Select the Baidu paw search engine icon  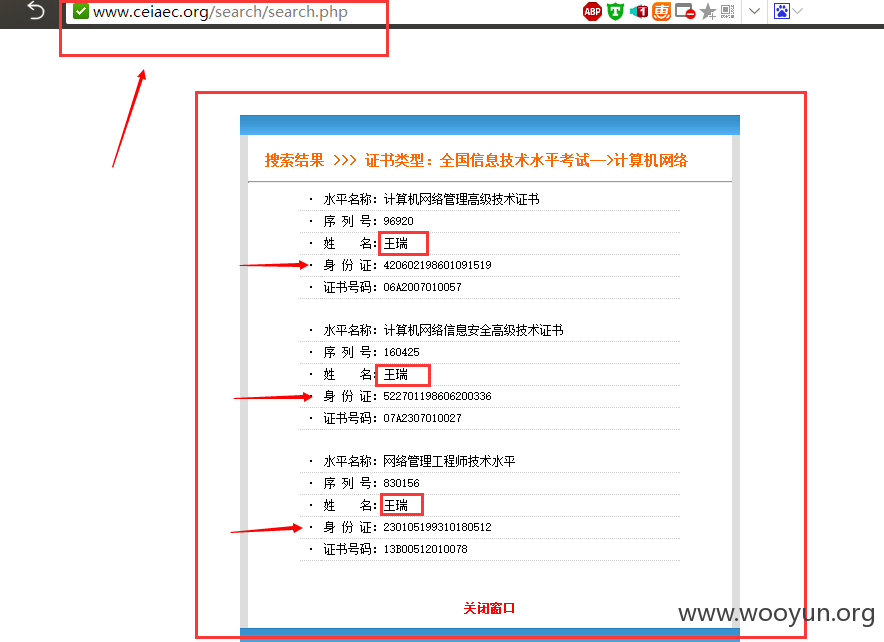(x=781, y=11)
